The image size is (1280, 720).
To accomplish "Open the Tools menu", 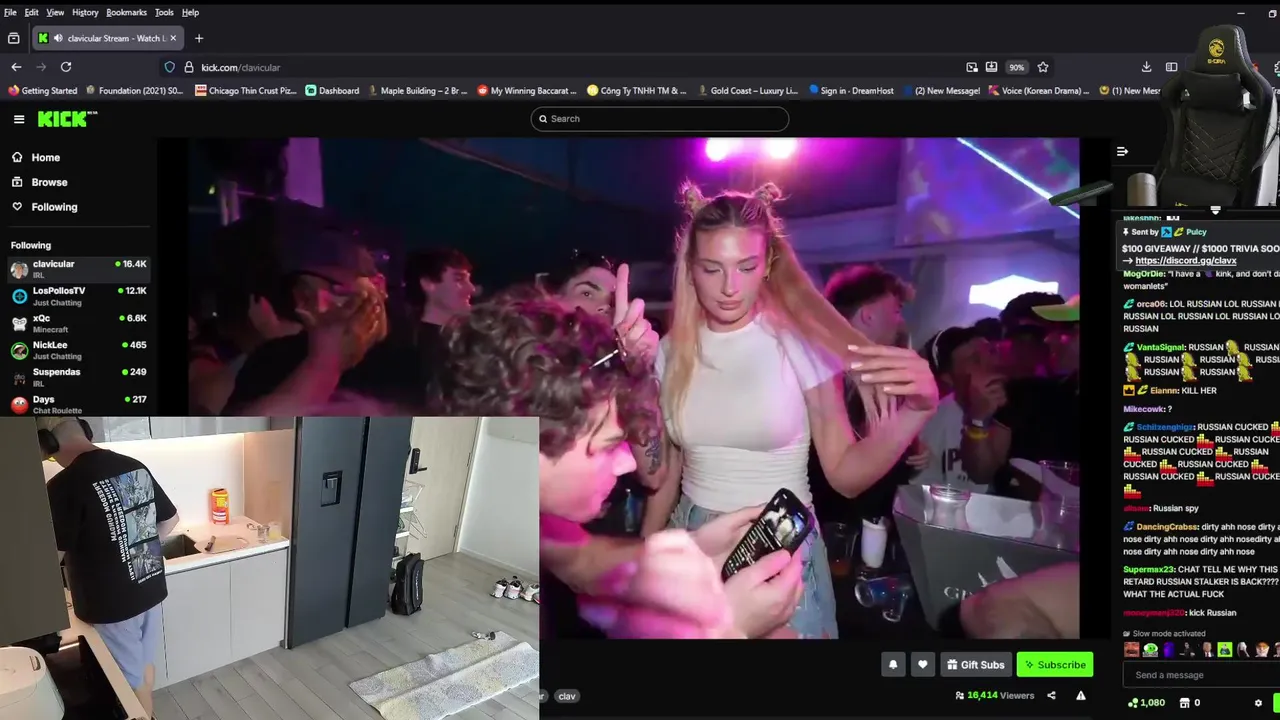I will [x=164, y=12].
